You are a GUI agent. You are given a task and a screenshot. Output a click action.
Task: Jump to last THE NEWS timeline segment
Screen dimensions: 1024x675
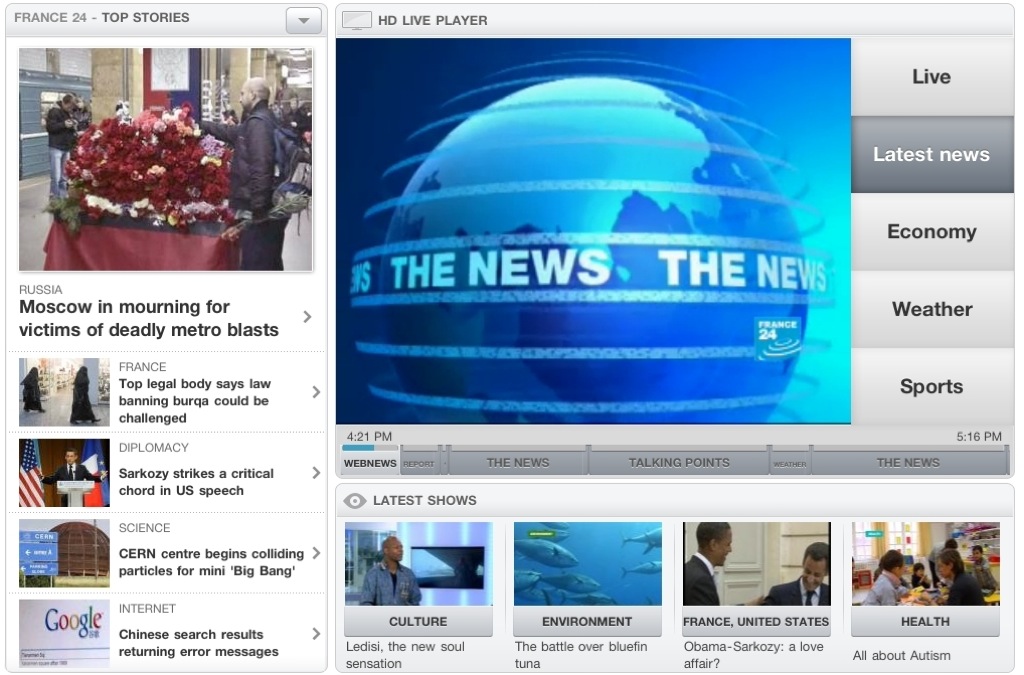pos(908,463)
